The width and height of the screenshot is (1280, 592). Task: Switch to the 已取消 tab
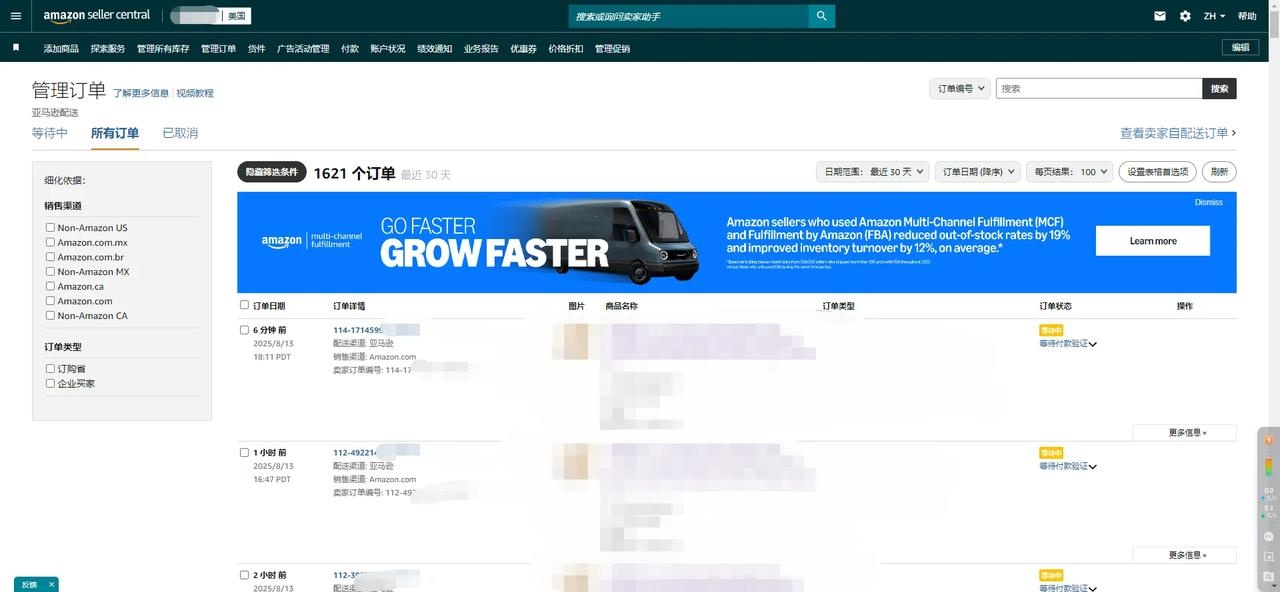(x=180, y=133)
